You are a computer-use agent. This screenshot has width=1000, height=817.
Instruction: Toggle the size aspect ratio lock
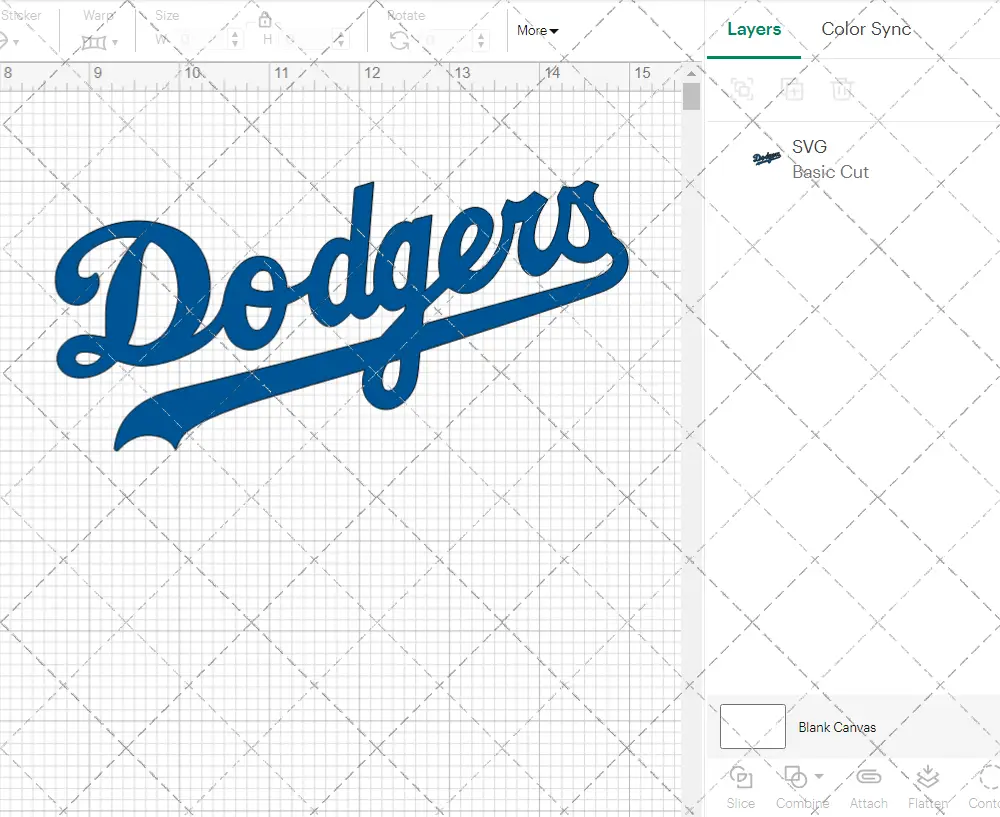(265, 20)
